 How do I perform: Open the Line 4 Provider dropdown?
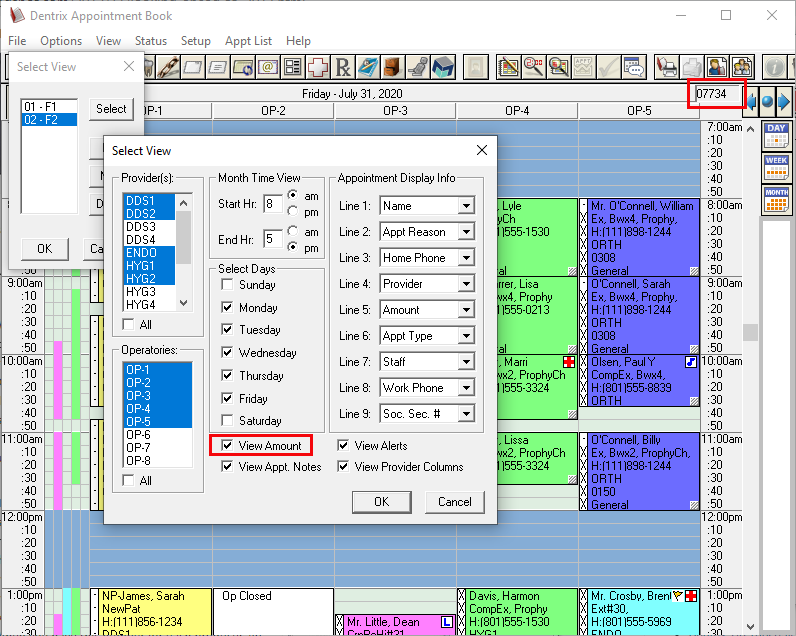point(466,284)
